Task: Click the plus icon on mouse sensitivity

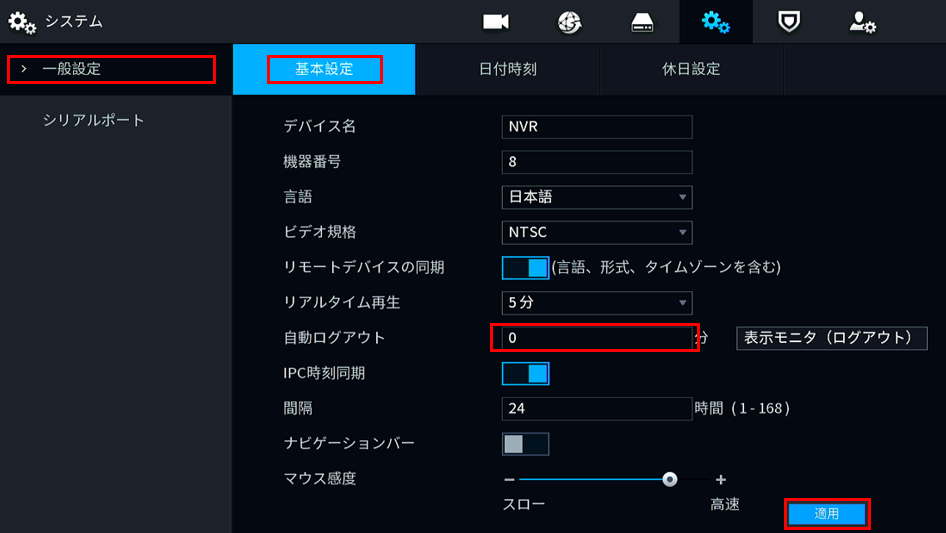Action: (x=721, y=480)
